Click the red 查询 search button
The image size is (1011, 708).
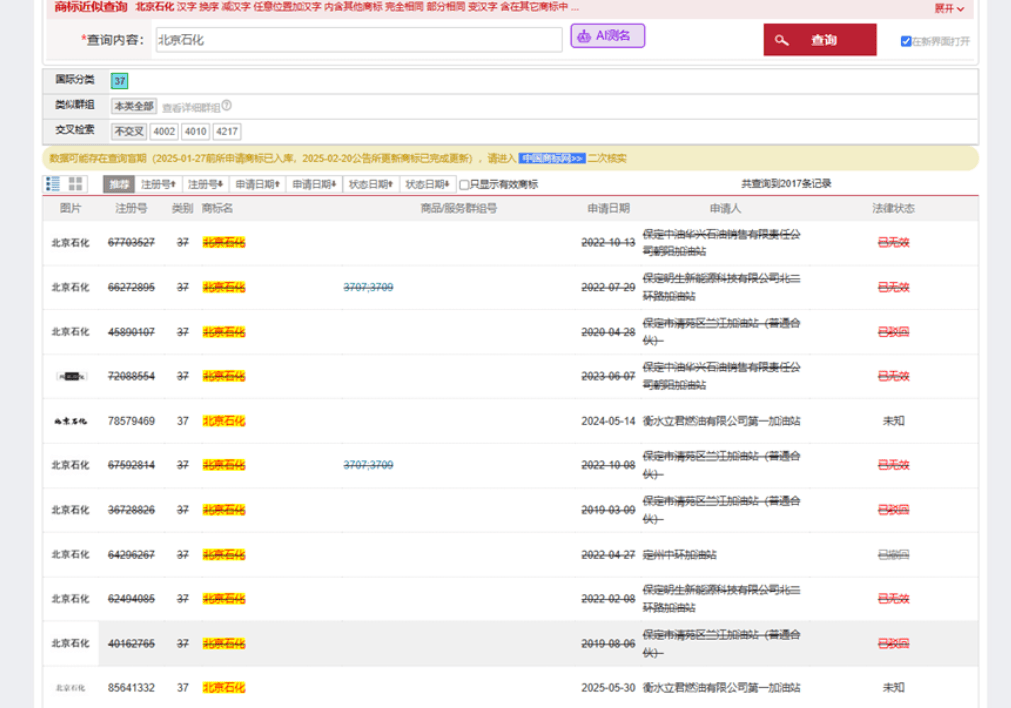819,40
